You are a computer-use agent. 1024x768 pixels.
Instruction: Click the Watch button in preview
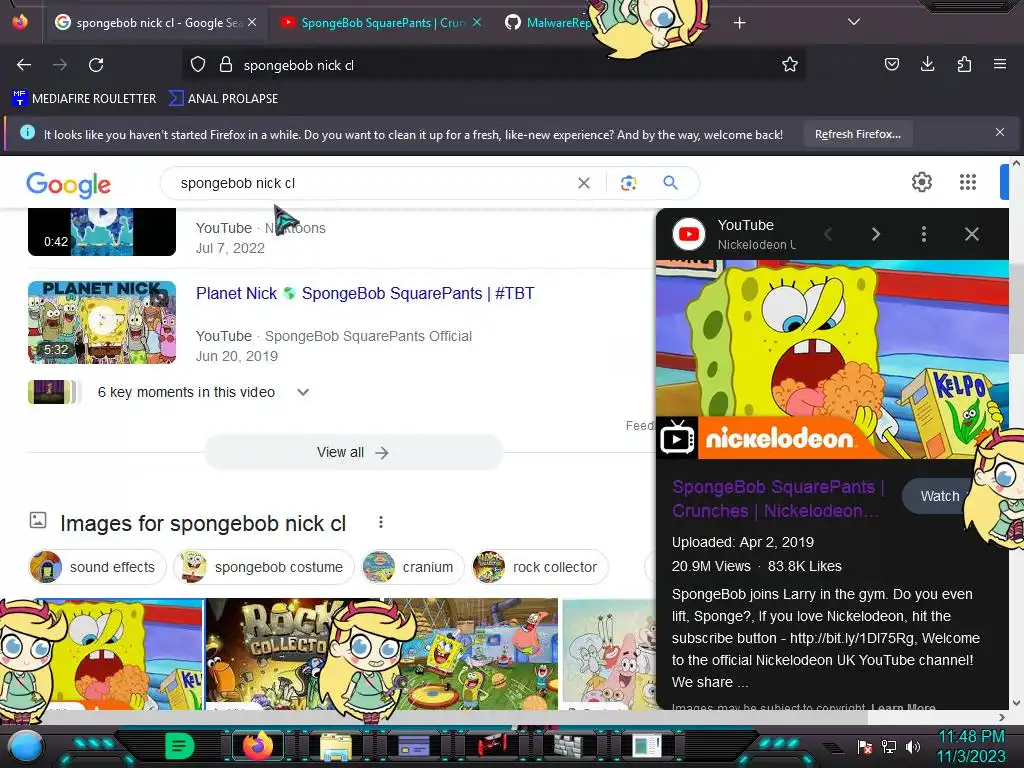pyautogui.click(x=940, y=496)
